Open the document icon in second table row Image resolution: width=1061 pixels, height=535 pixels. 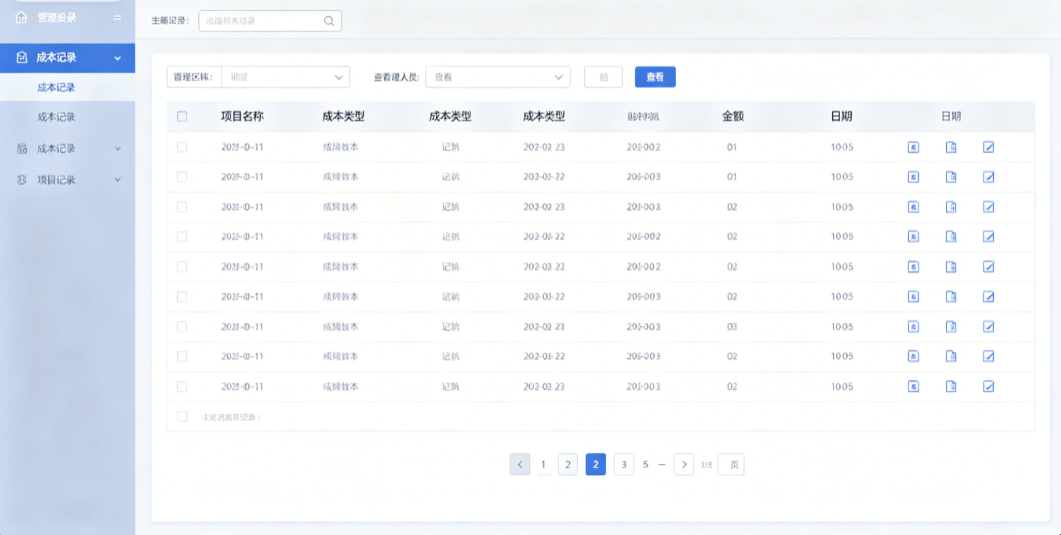(x=951, y=177)
